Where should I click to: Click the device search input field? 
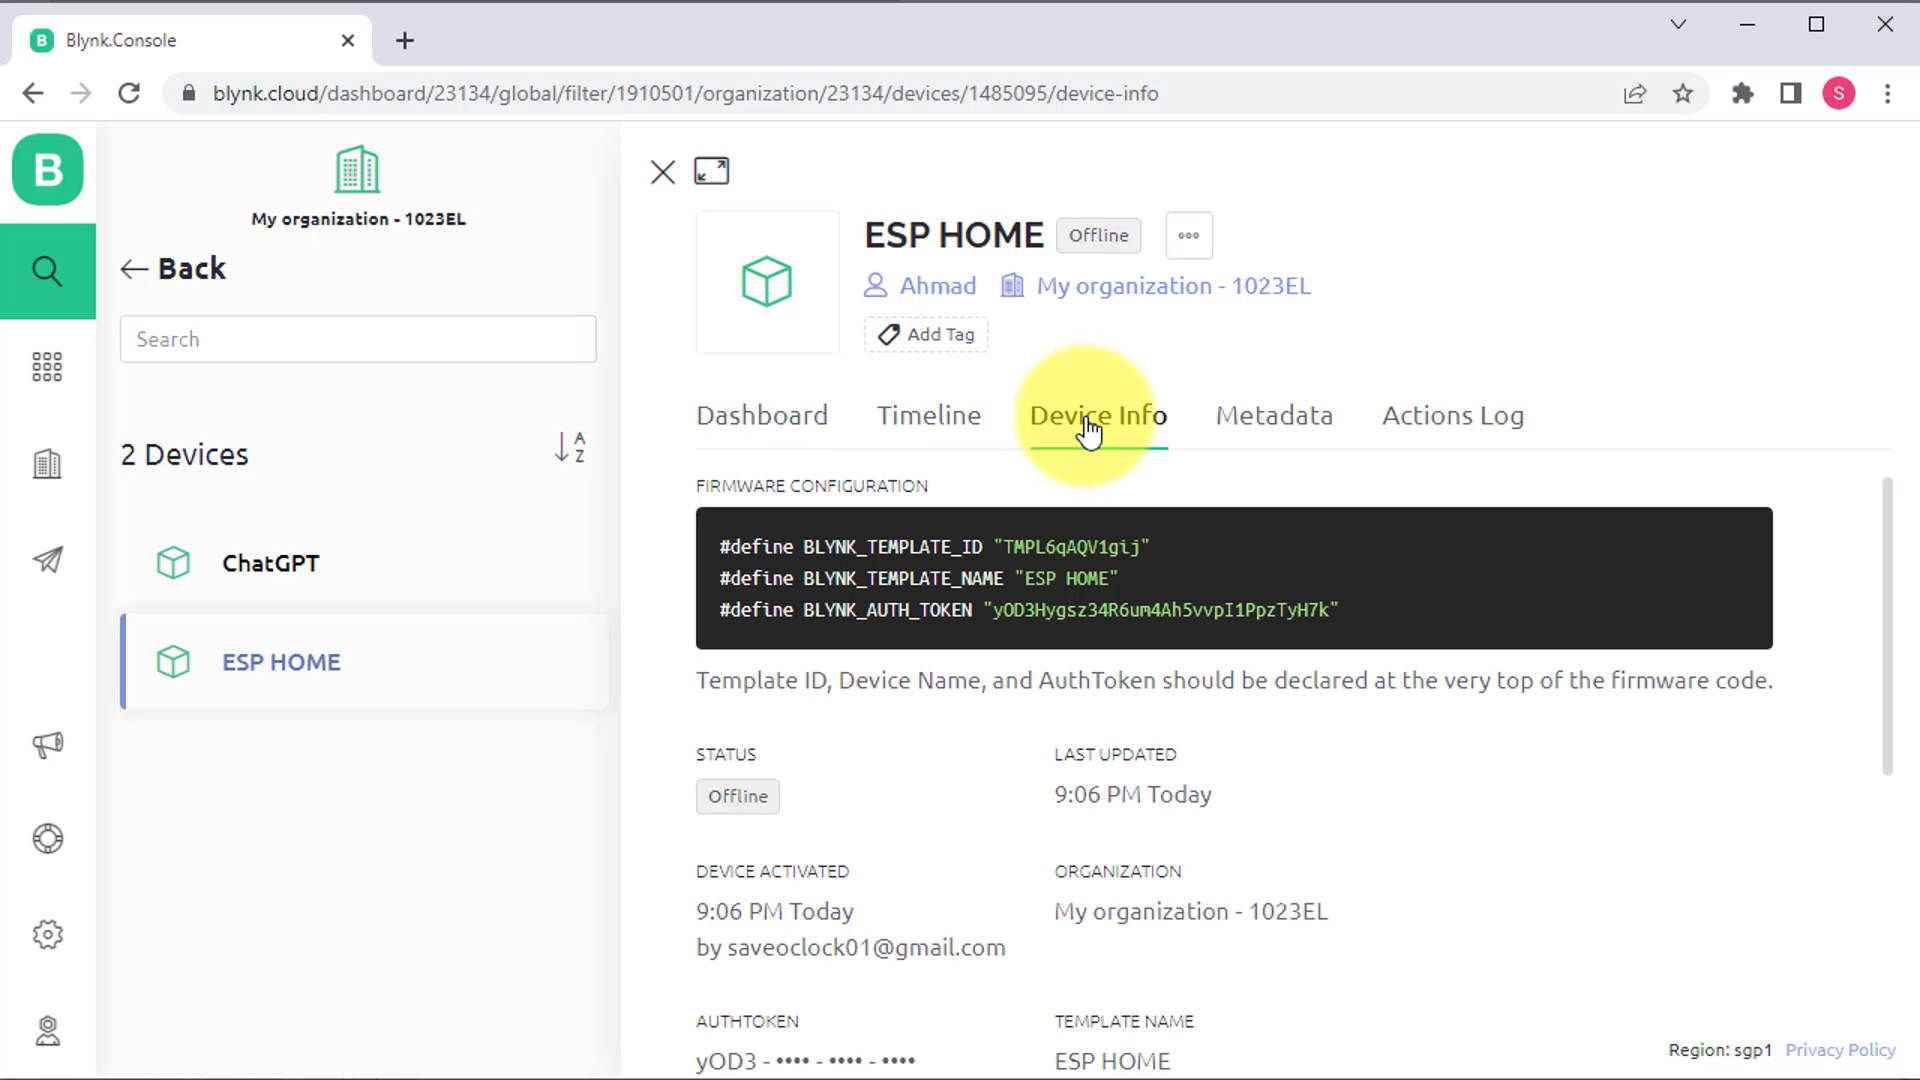point(358,339)
